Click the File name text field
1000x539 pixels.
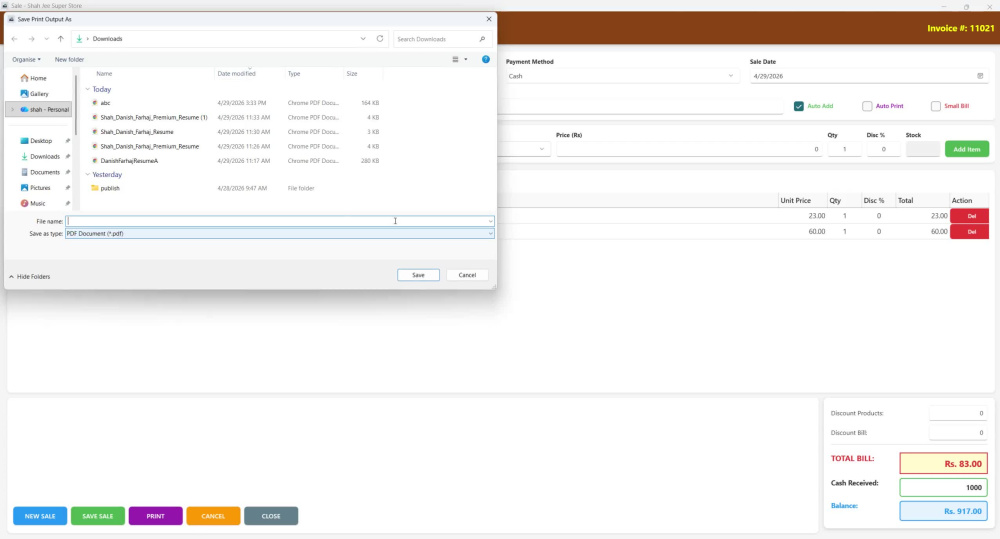(276, 221)
